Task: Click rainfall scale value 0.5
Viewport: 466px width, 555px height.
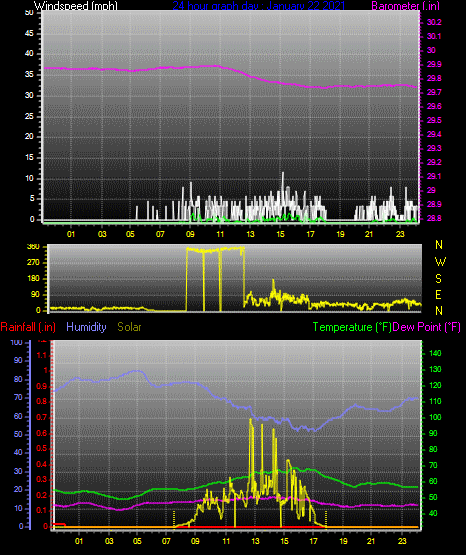Action: 42,448
